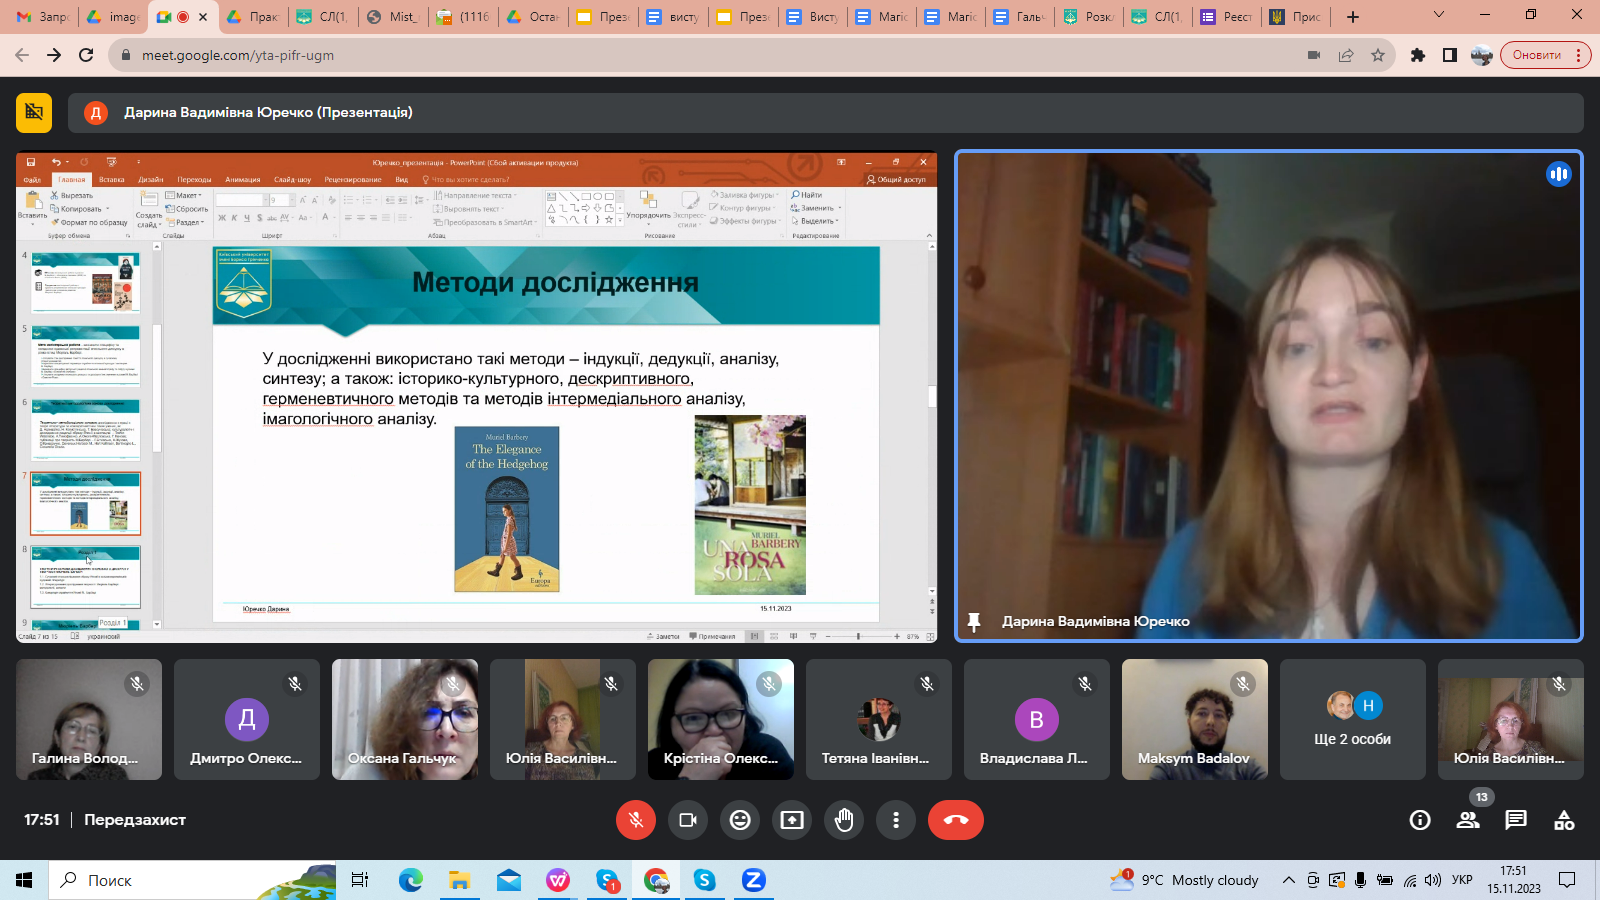The height and width of the screenshot is (900, 1600).
Task: Open the Windows Start menu
Action: point(24,880)
